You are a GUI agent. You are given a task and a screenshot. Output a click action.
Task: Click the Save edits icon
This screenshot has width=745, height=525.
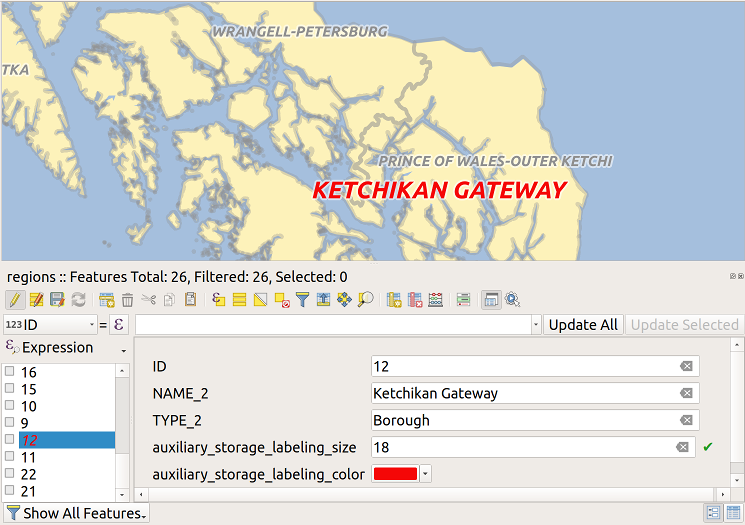(57, 299)
